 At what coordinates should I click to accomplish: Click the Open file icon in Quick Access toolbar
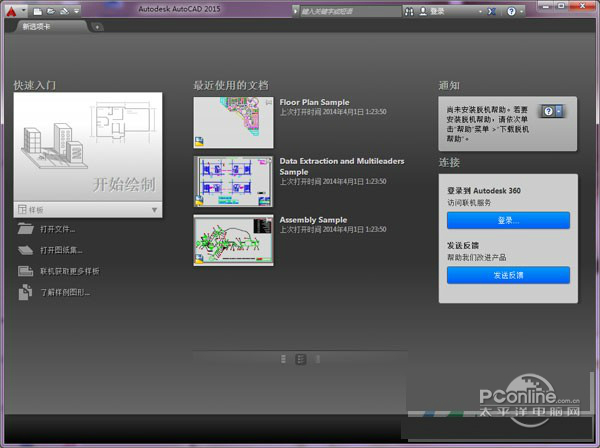50,11
